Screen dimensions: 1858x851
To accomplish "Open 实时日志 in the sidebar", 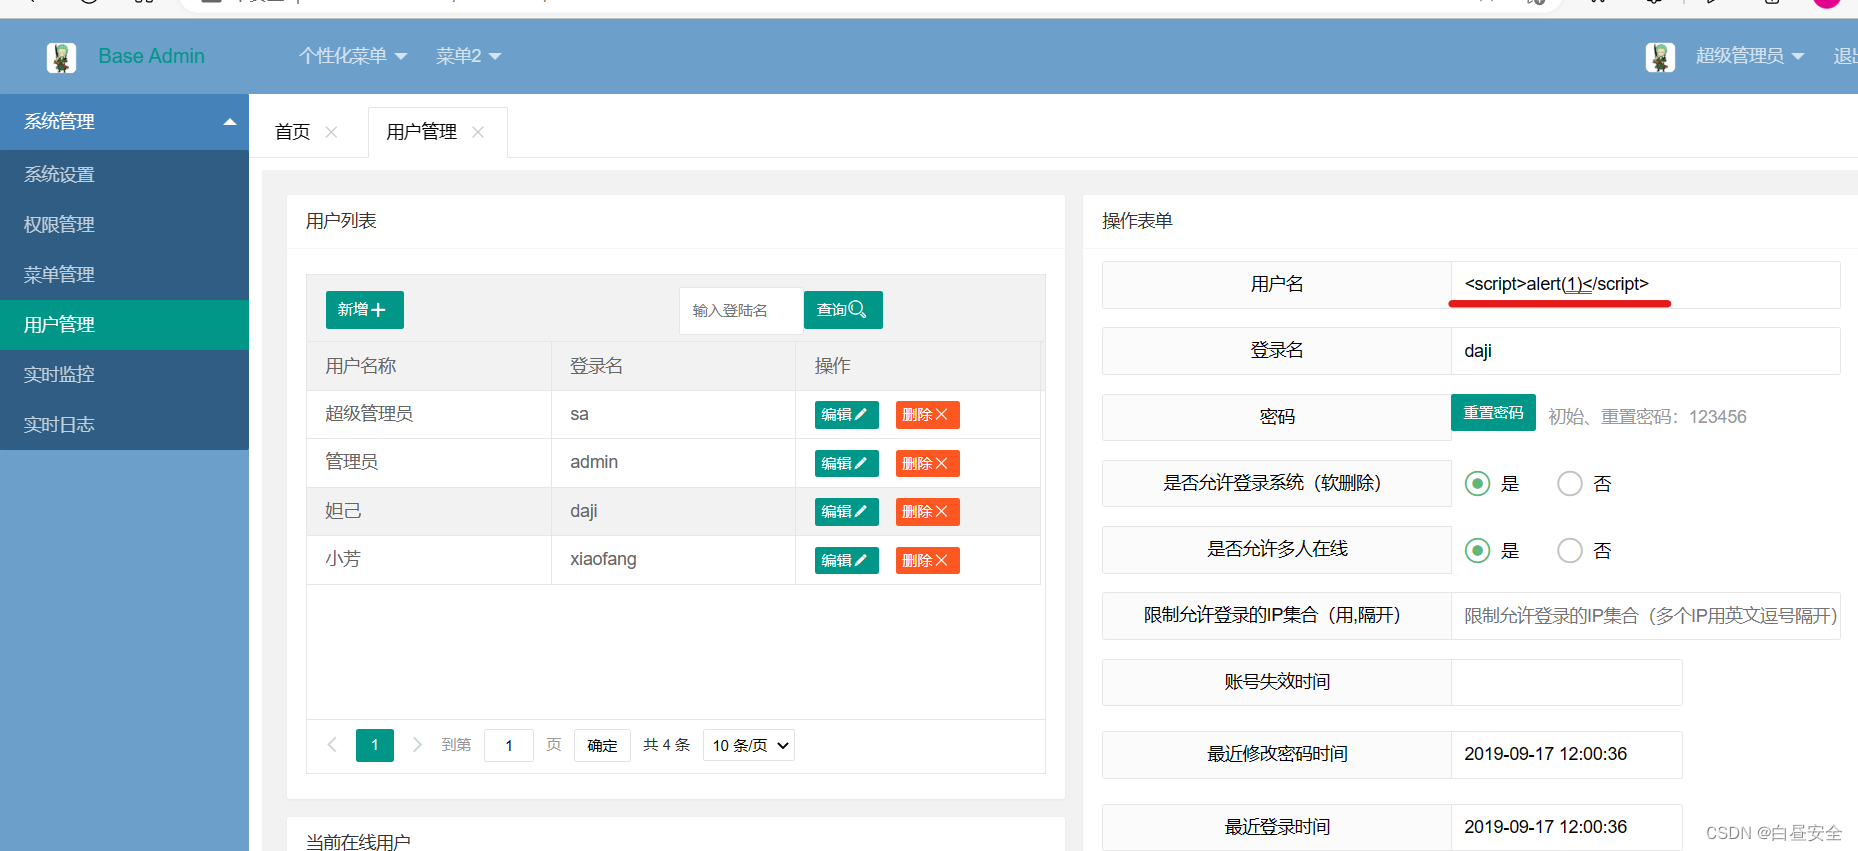I will click(124, 425).
